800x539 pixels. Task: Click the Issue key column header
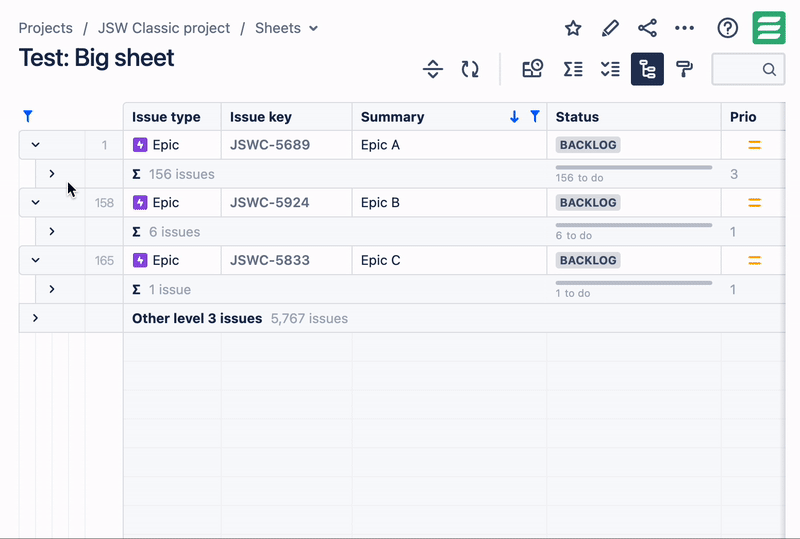pyautogui.click(x=287, y=117)
